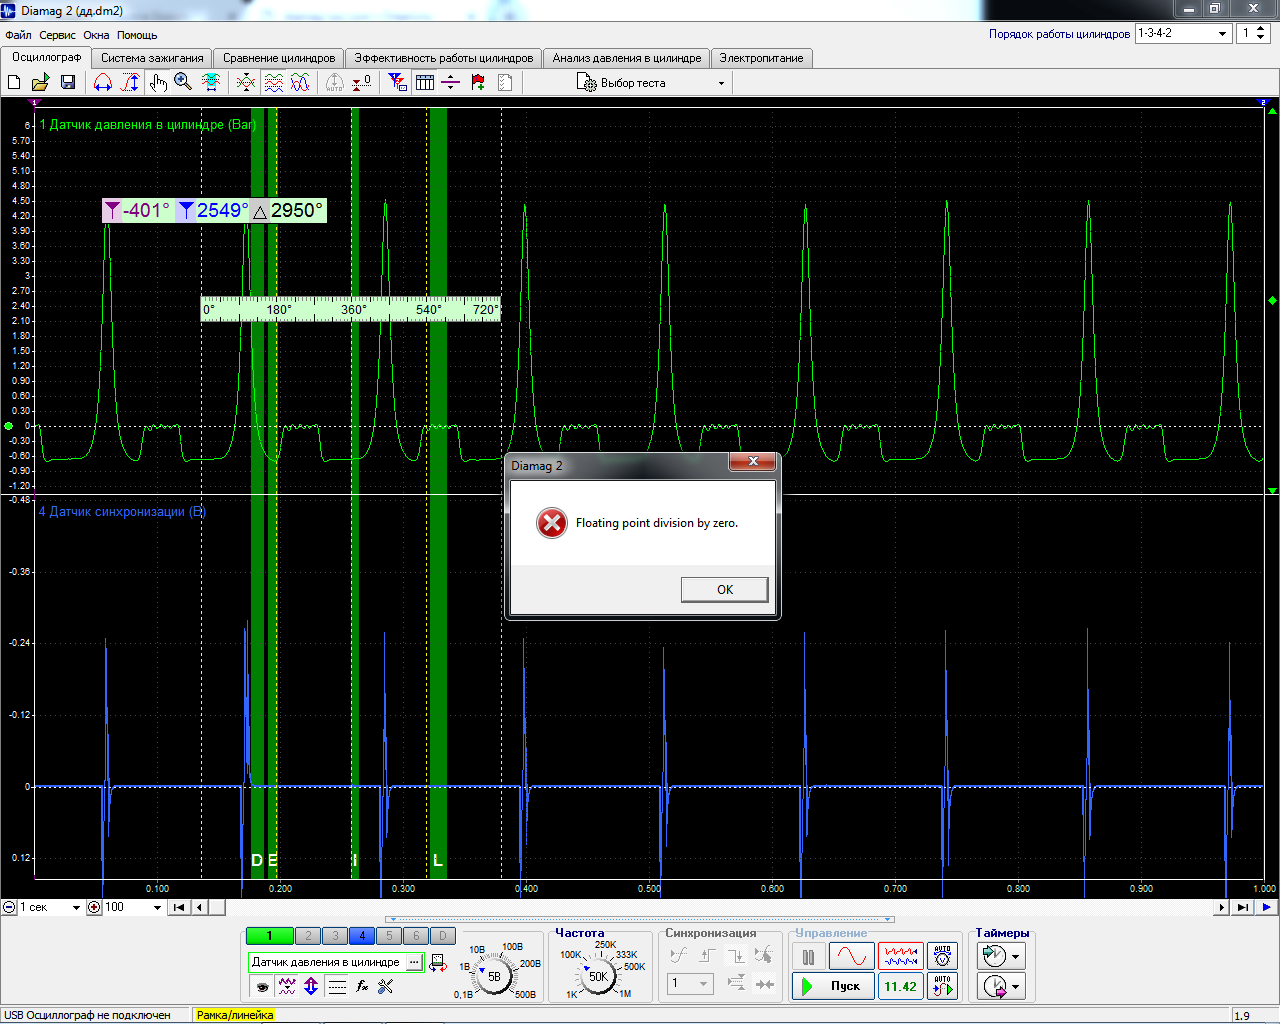The width and height of the screenshot is (1280, 1024).
Task: Click the sine wave mode button
Action: (x=852, y=957)
